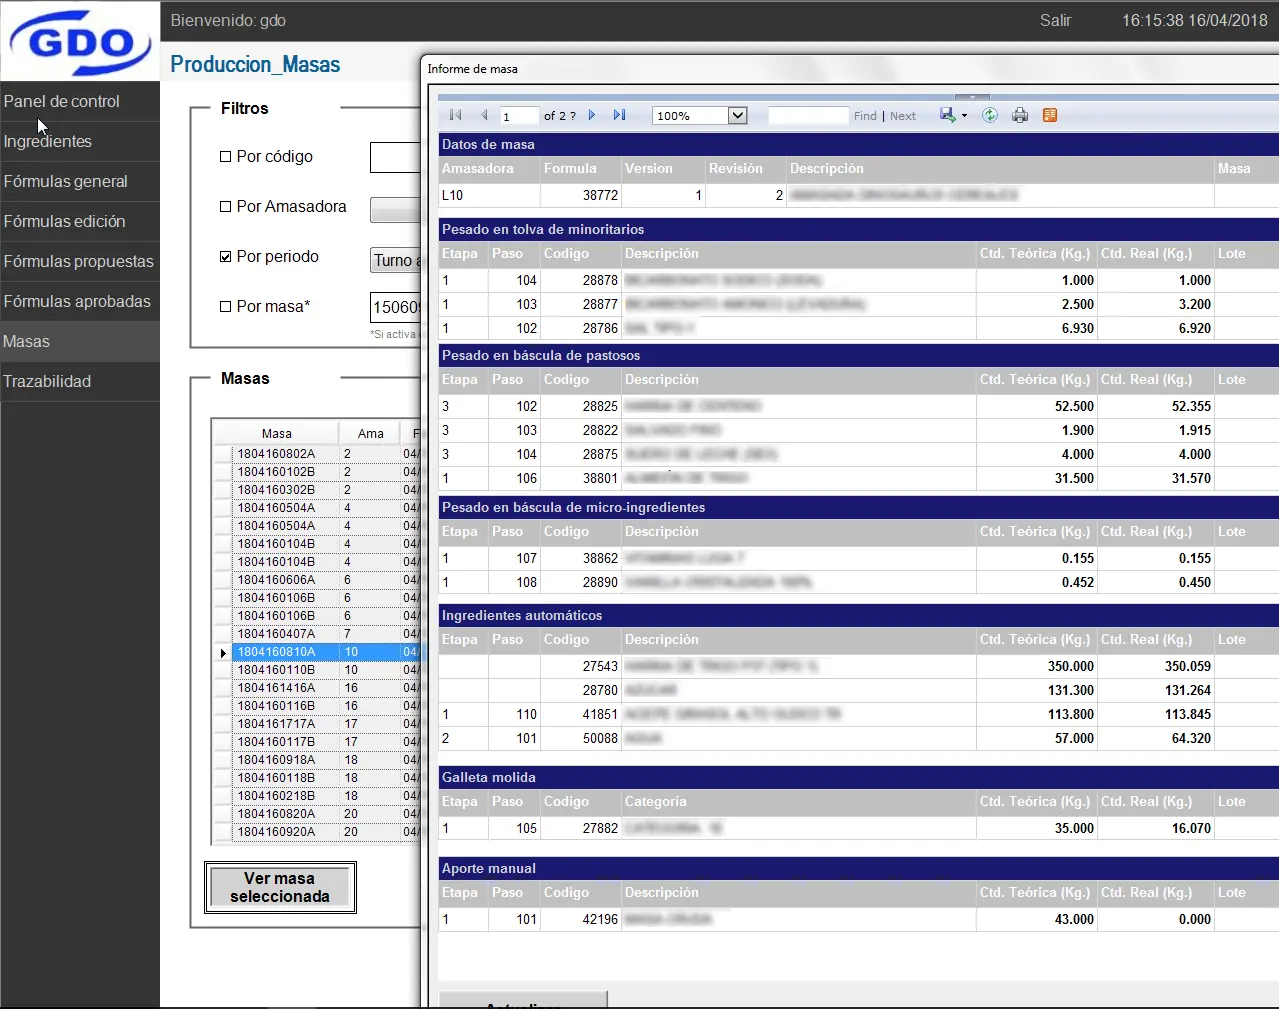The width and height of the screenshot is (1279, 1009).
Task: Click the Producción_Masas page title
Action: click(x=255, y=65)
